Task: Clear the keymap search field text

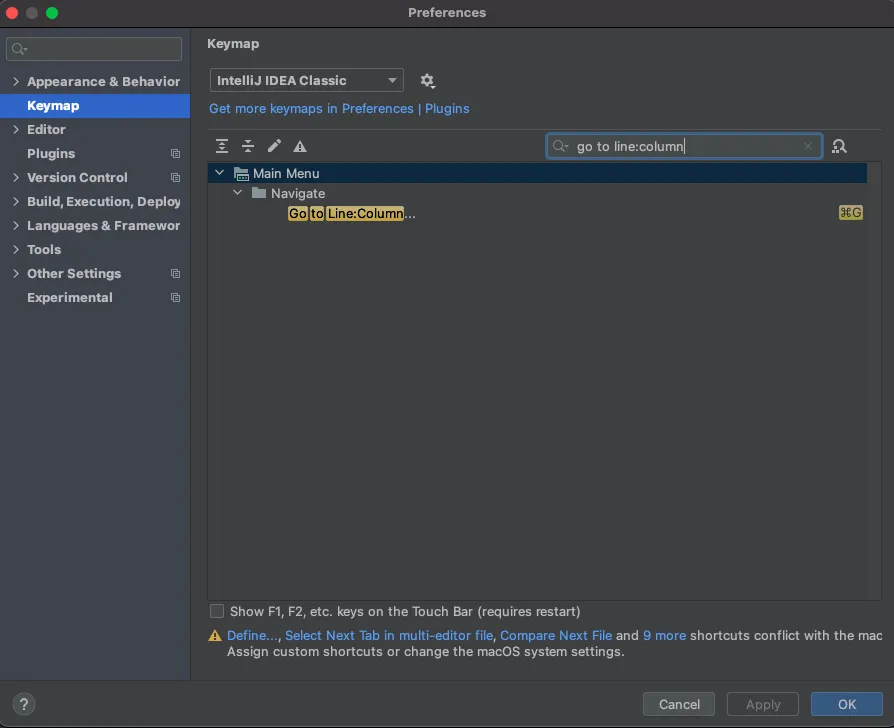Action: point(808,146)
